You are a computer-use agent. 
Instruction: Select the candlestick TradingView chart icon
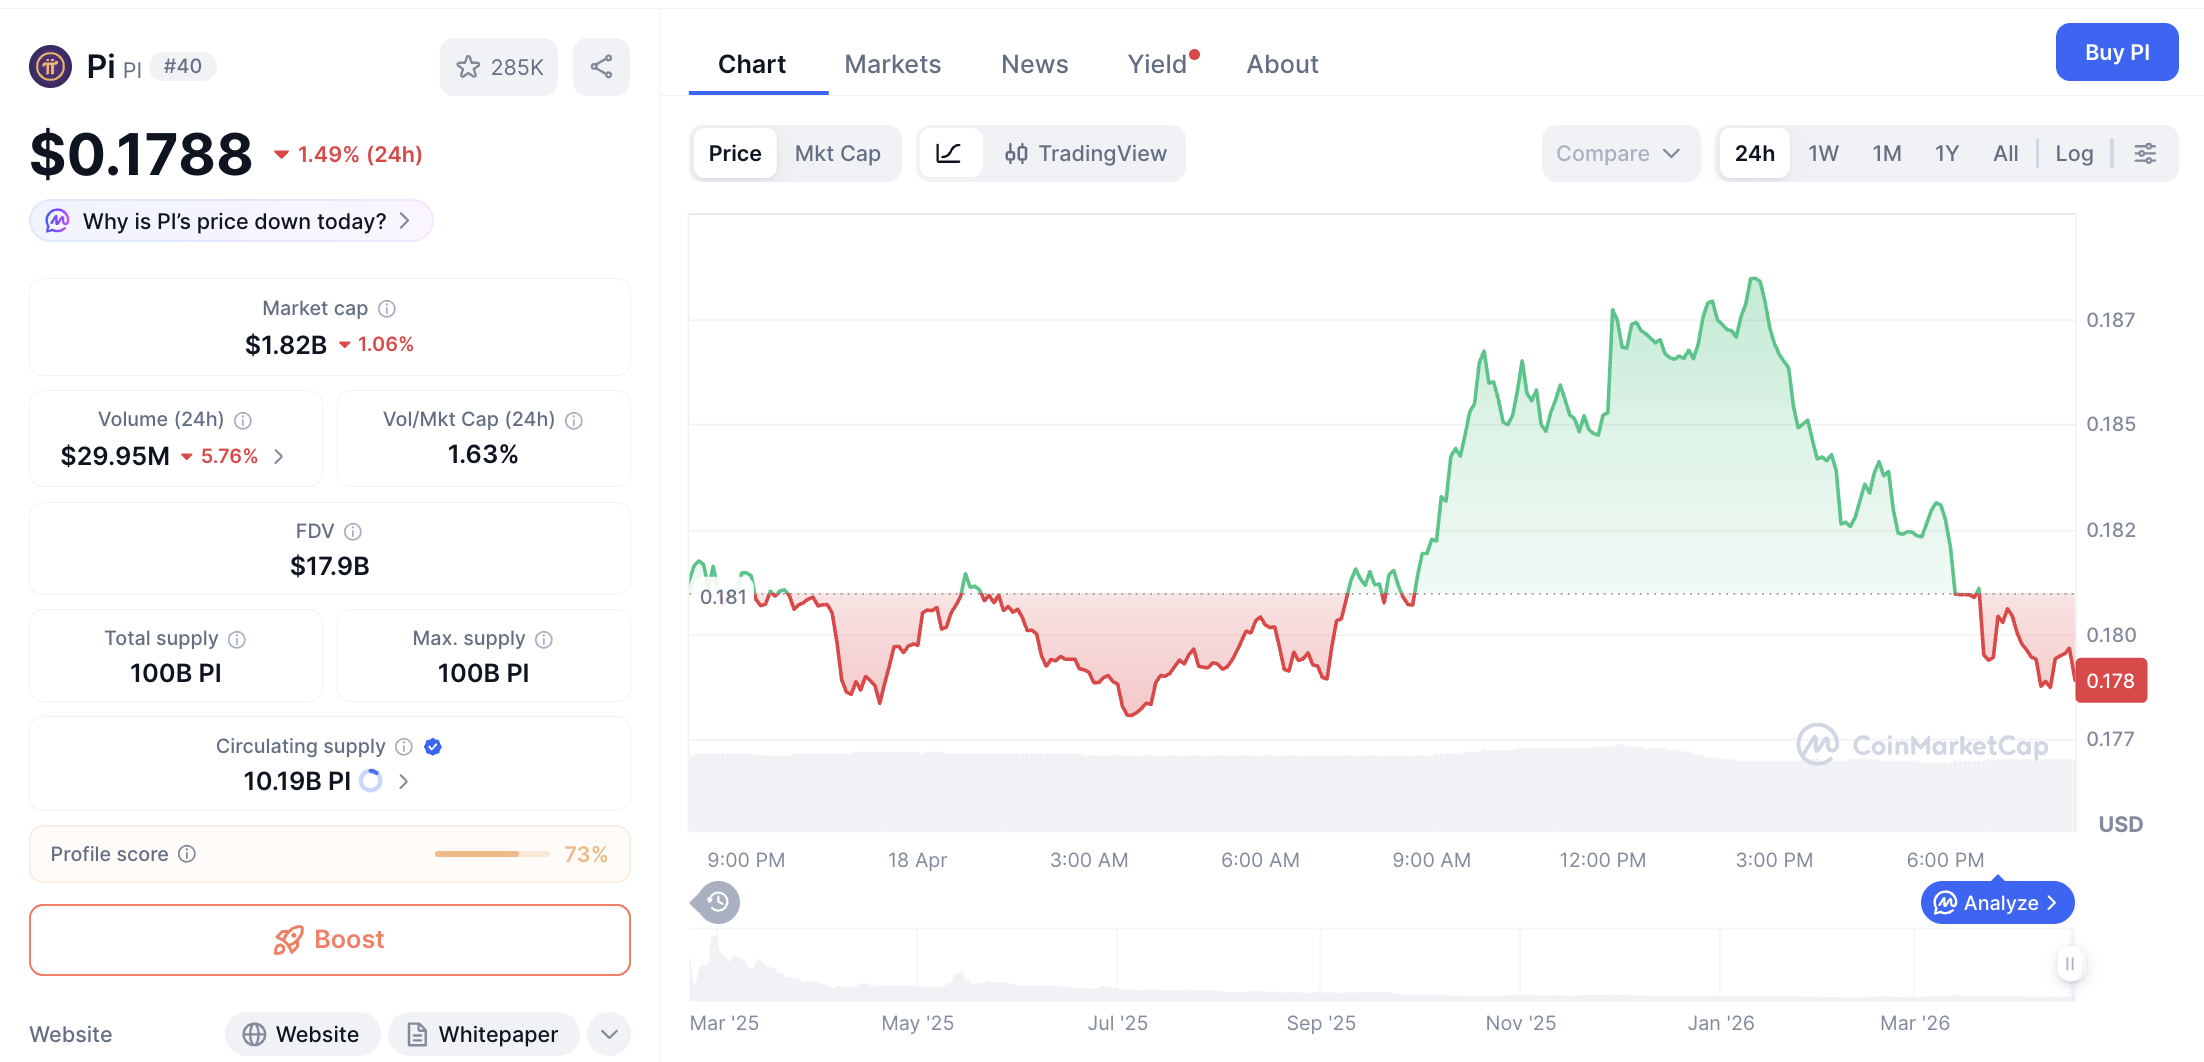1016,153
